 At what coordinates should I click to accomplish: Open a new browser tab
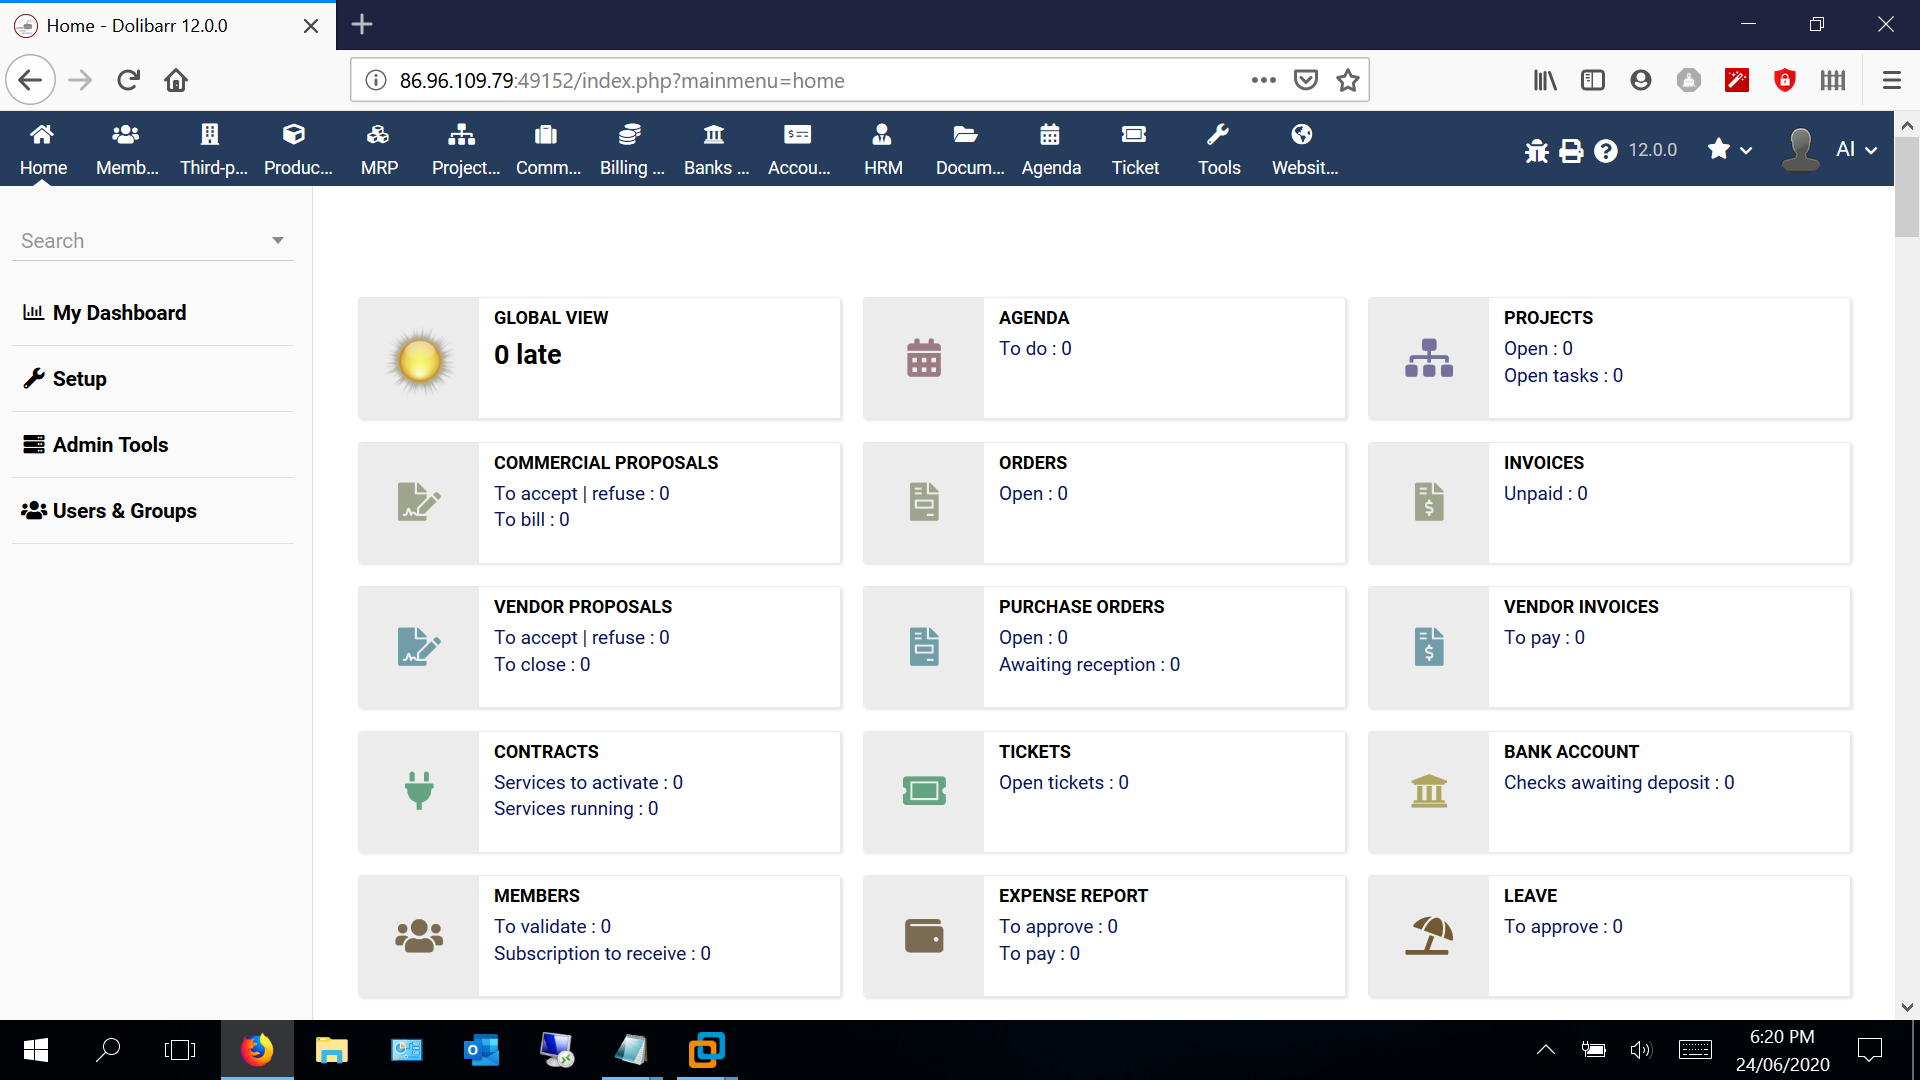point(362,24)
